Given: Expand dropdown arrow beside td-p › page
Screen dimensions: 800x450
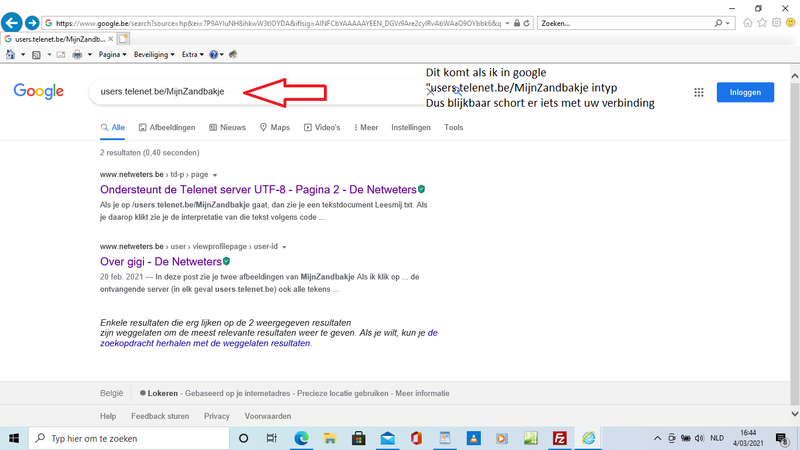Looking at the screenshot, I should 215,175.
